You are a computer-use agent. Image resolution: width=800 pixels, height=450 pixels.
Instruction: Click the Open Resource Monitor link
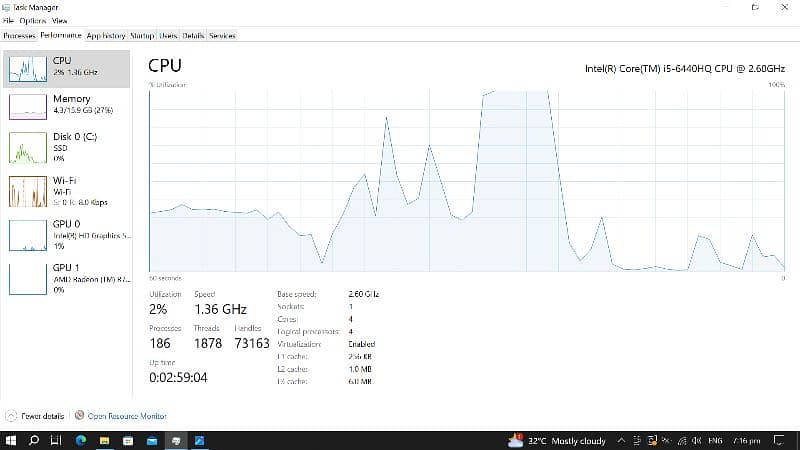click(x=127, y=416)
